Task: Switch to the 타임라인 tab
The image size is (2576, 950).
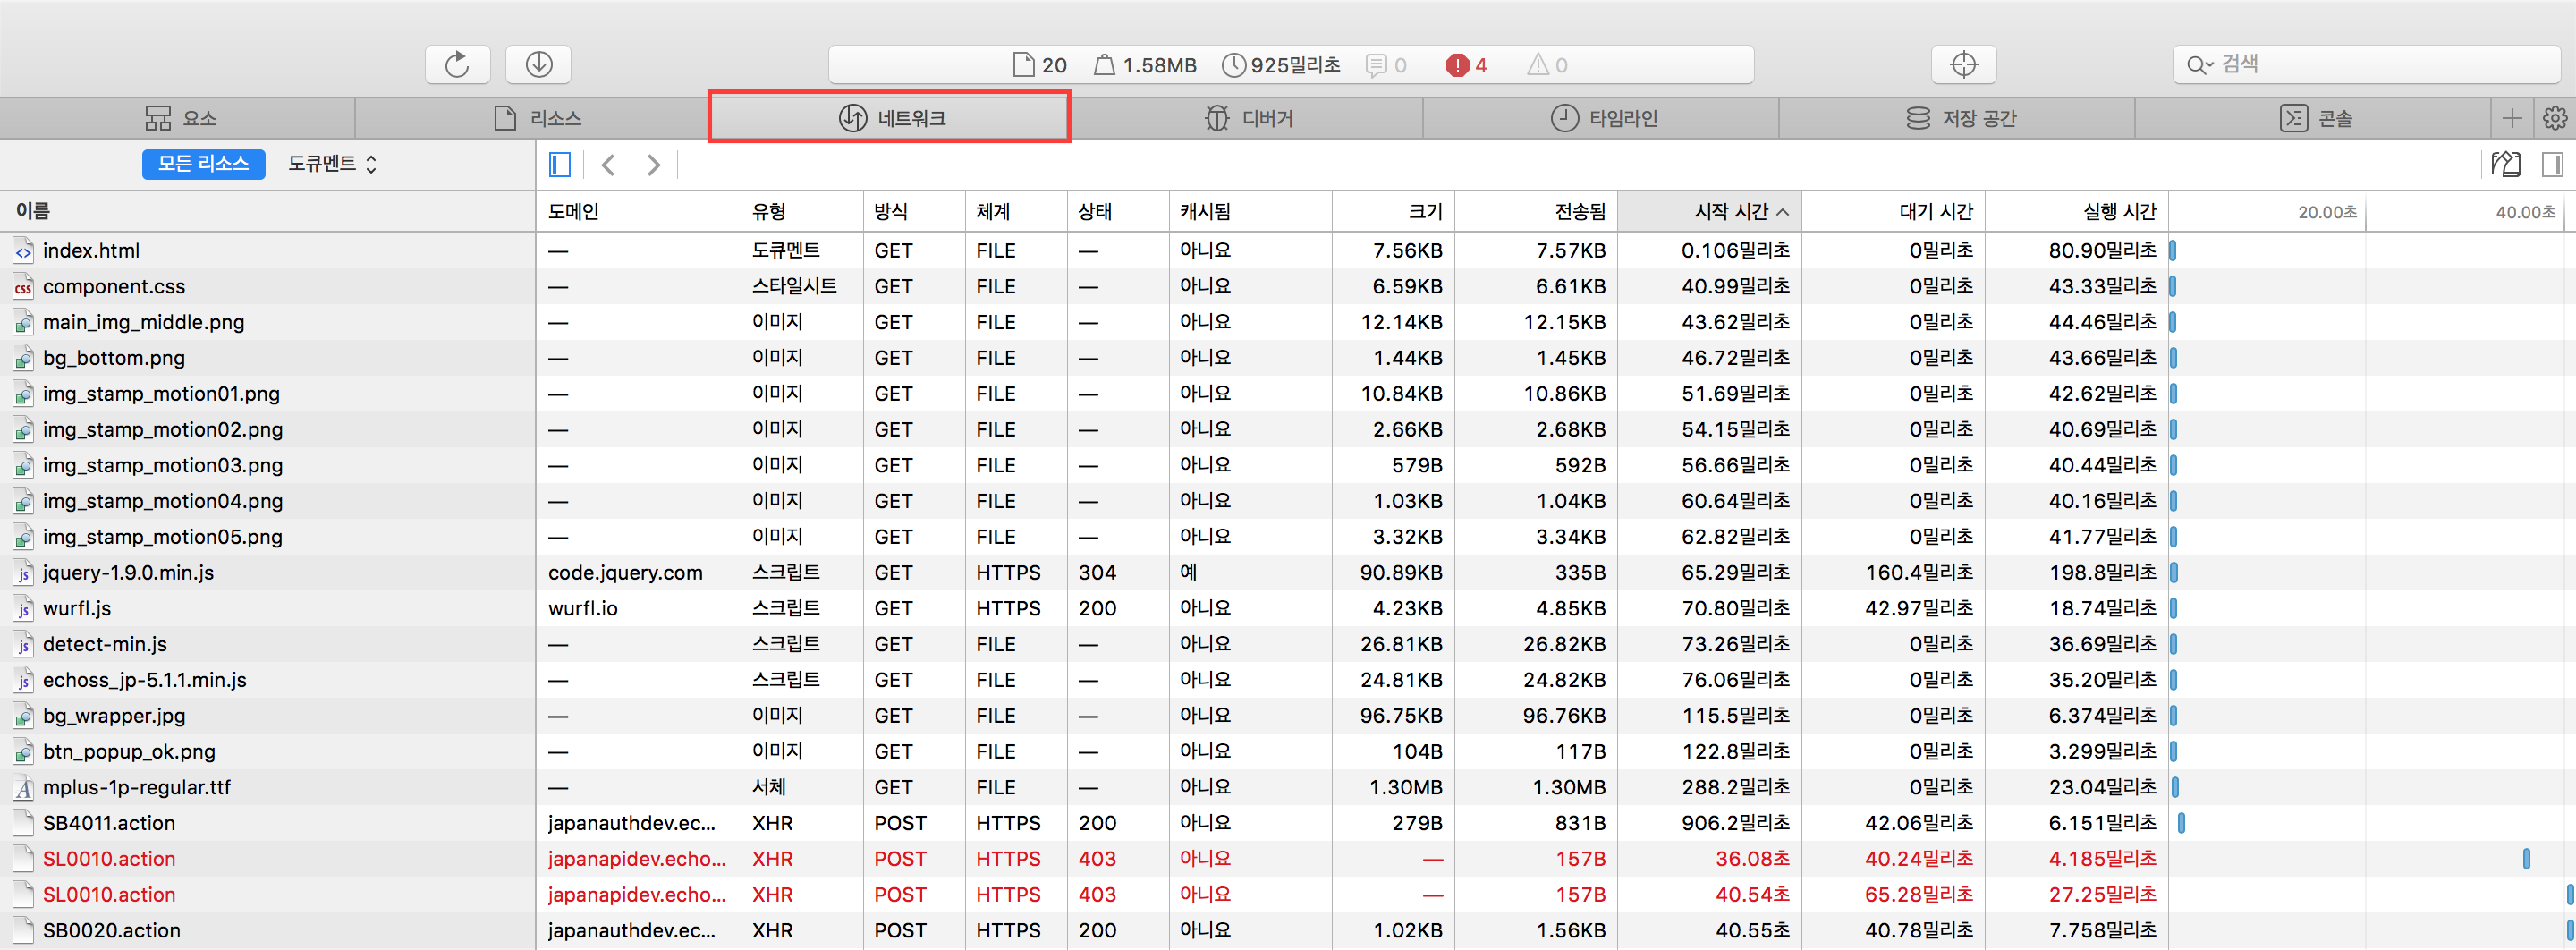Action: coord(1601,118)
